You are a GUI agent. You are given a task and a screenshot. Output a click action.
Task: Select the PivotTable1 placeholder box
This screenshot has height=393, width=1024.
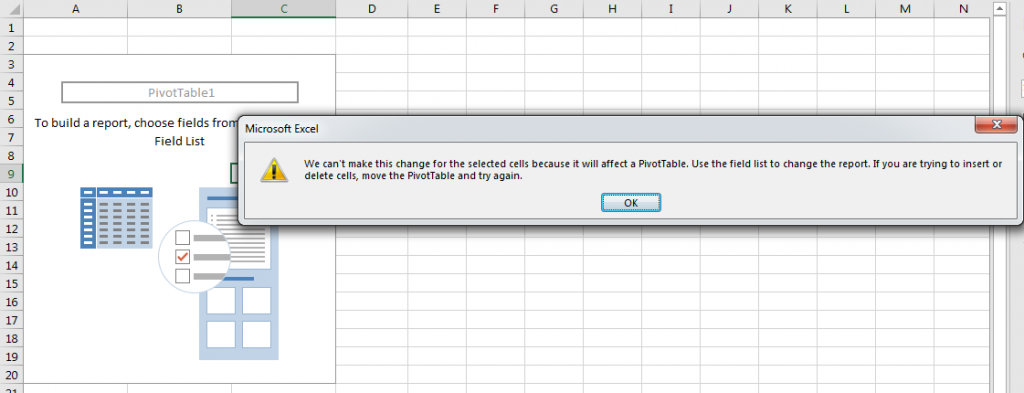[x=180, y=93]
